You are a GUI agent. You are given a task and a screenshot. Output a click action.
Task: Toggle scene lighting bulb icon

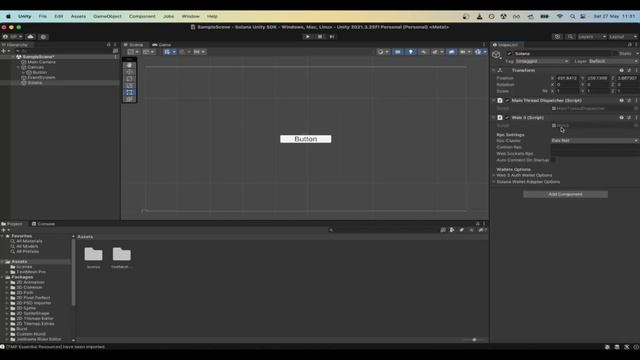(x=411, y=52)
